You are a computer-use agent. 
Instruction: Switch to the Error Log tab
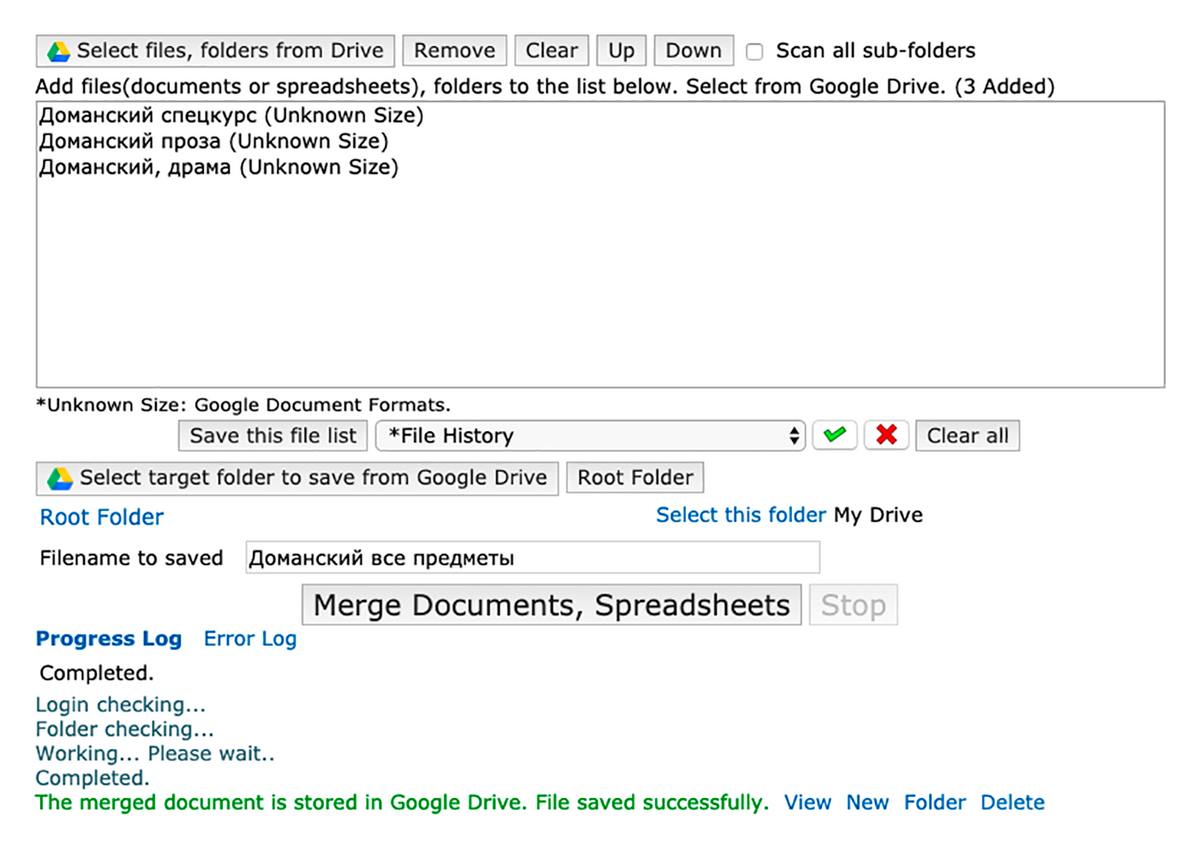point(250,639)
